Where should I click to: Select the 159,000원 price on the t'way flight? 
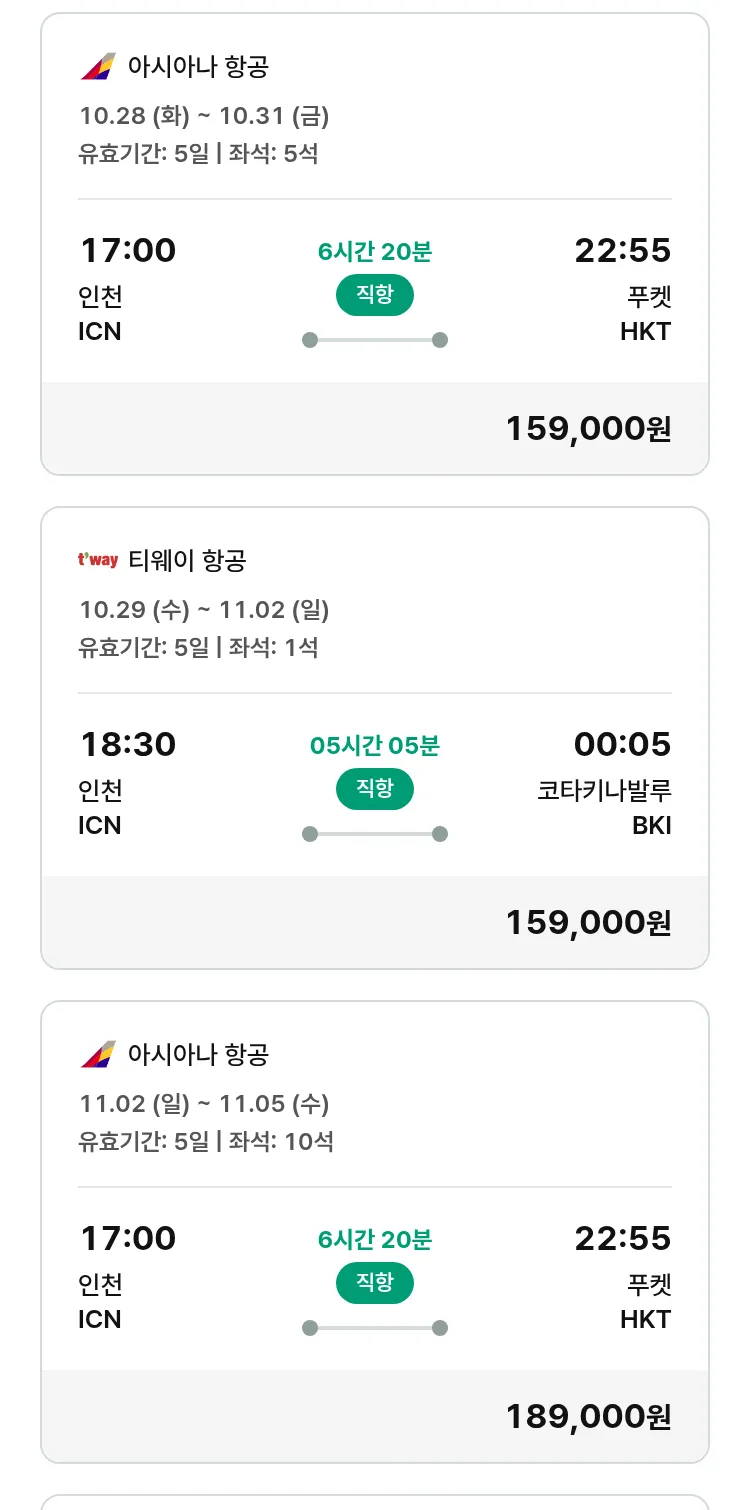click(588, 922)
